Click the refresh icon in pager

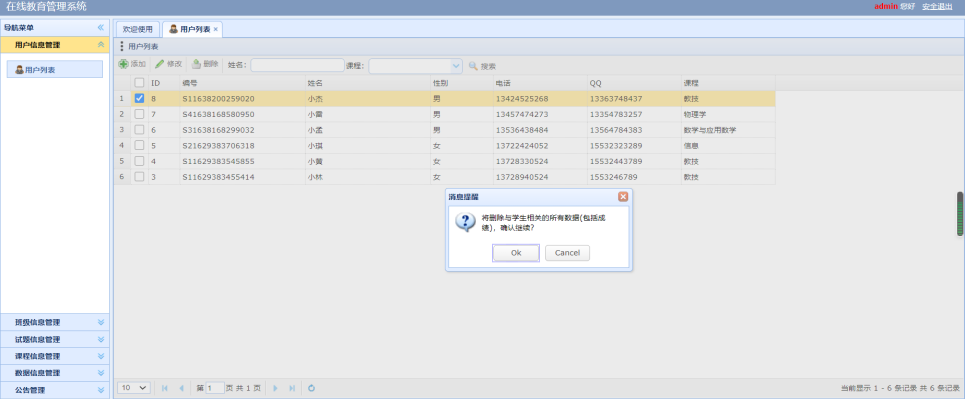coord(311,388)
